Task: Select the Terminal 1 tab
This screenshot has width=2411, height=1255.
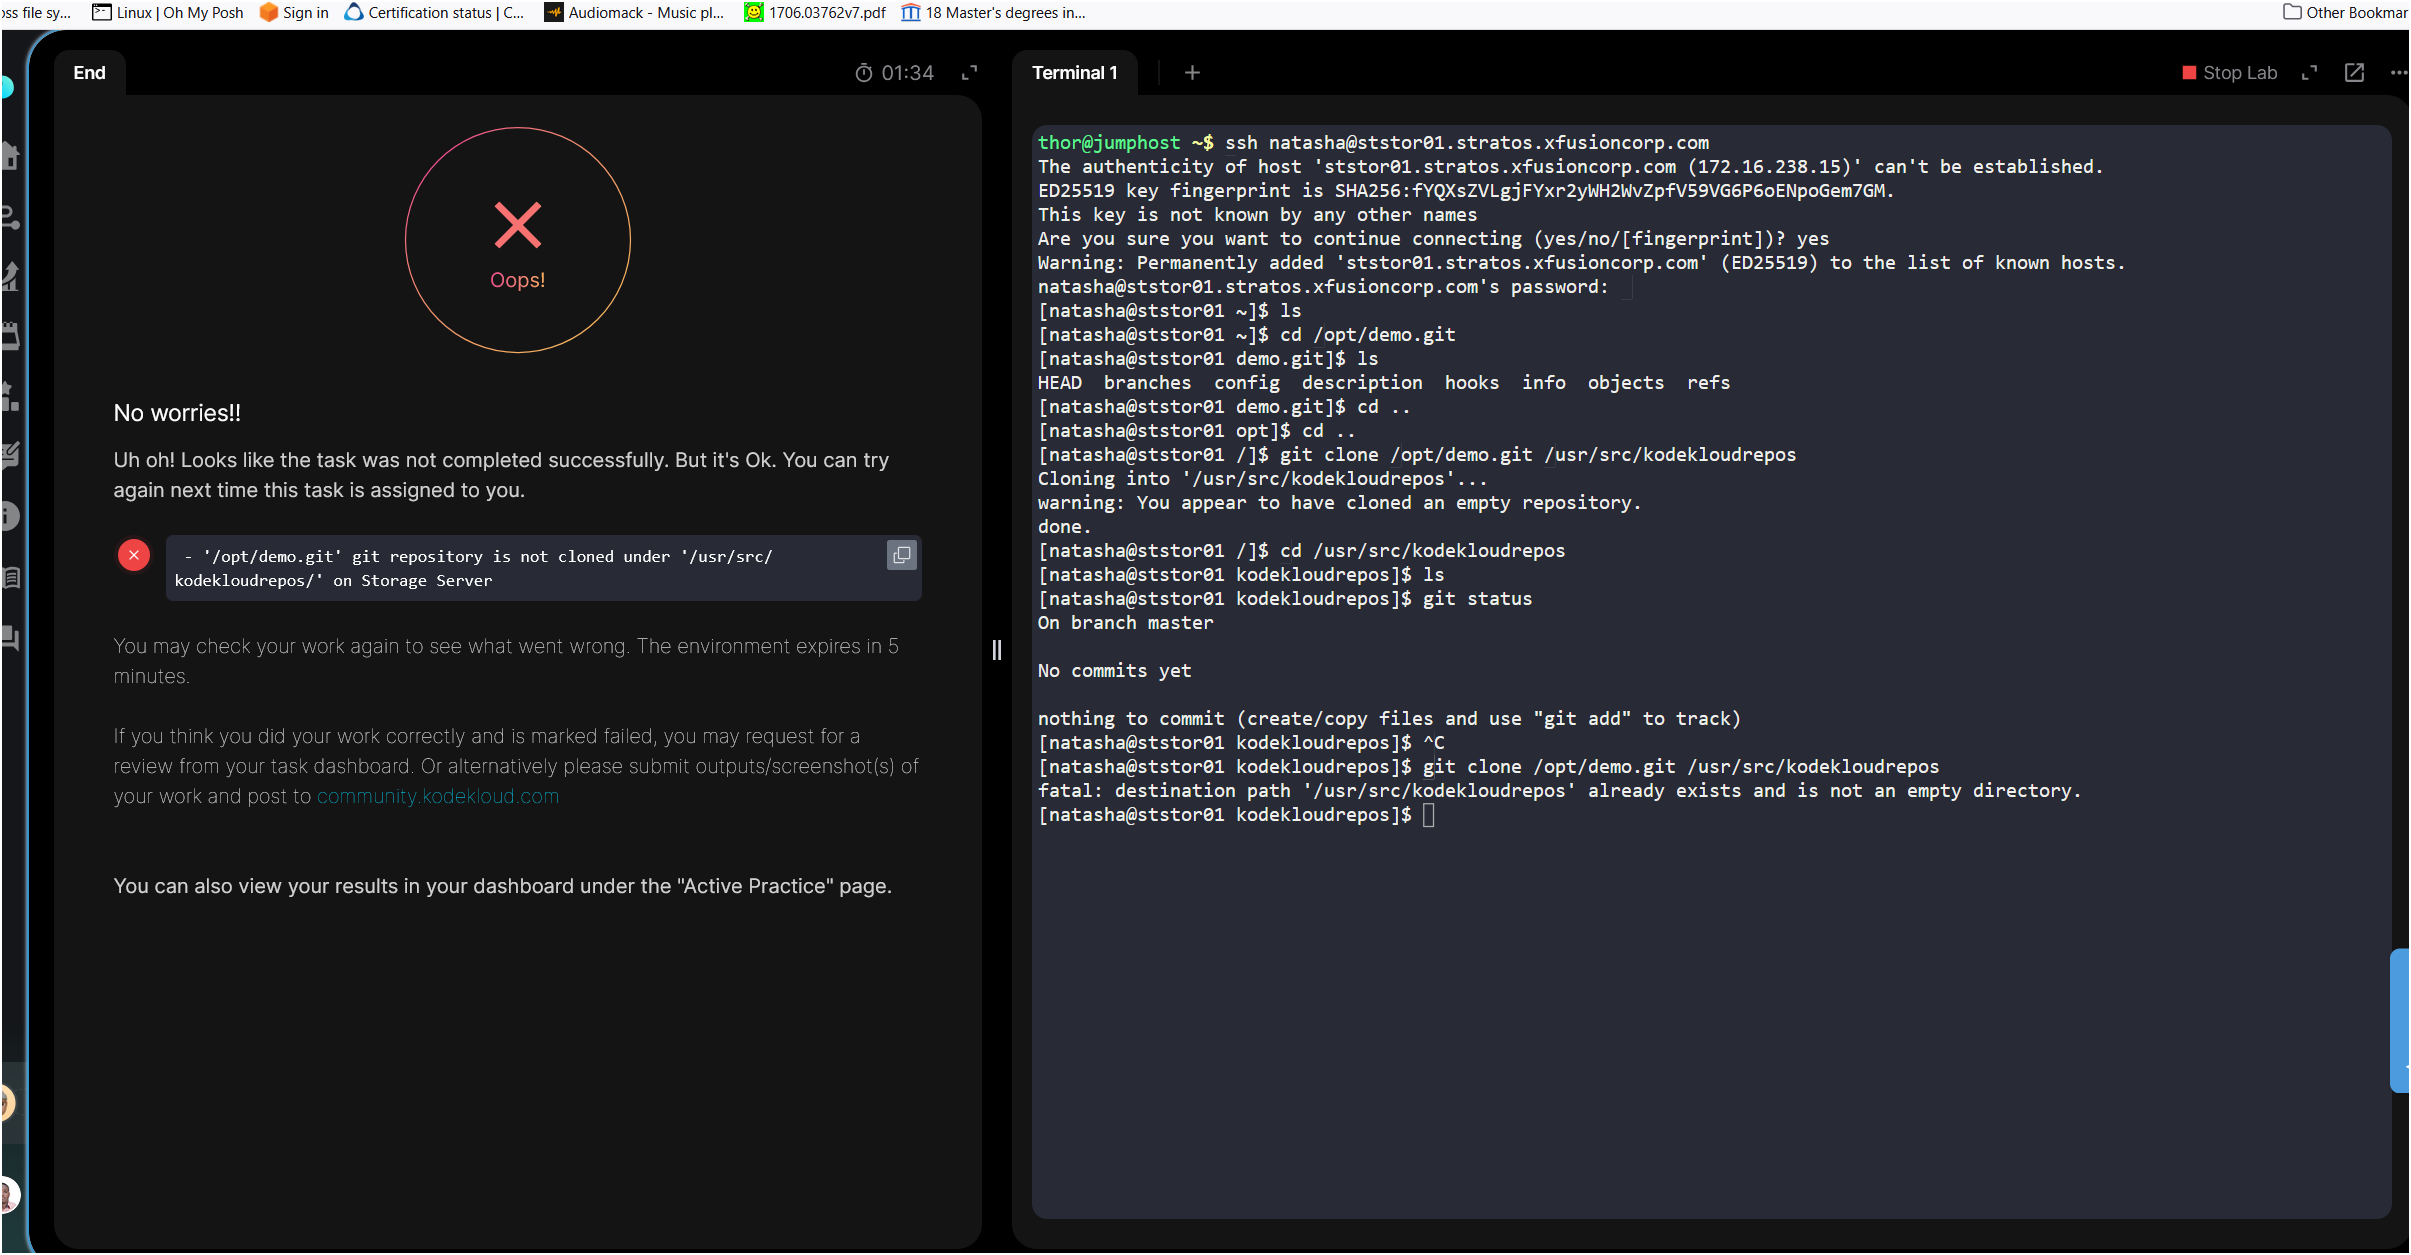Action: click(x=1074, y=73)
